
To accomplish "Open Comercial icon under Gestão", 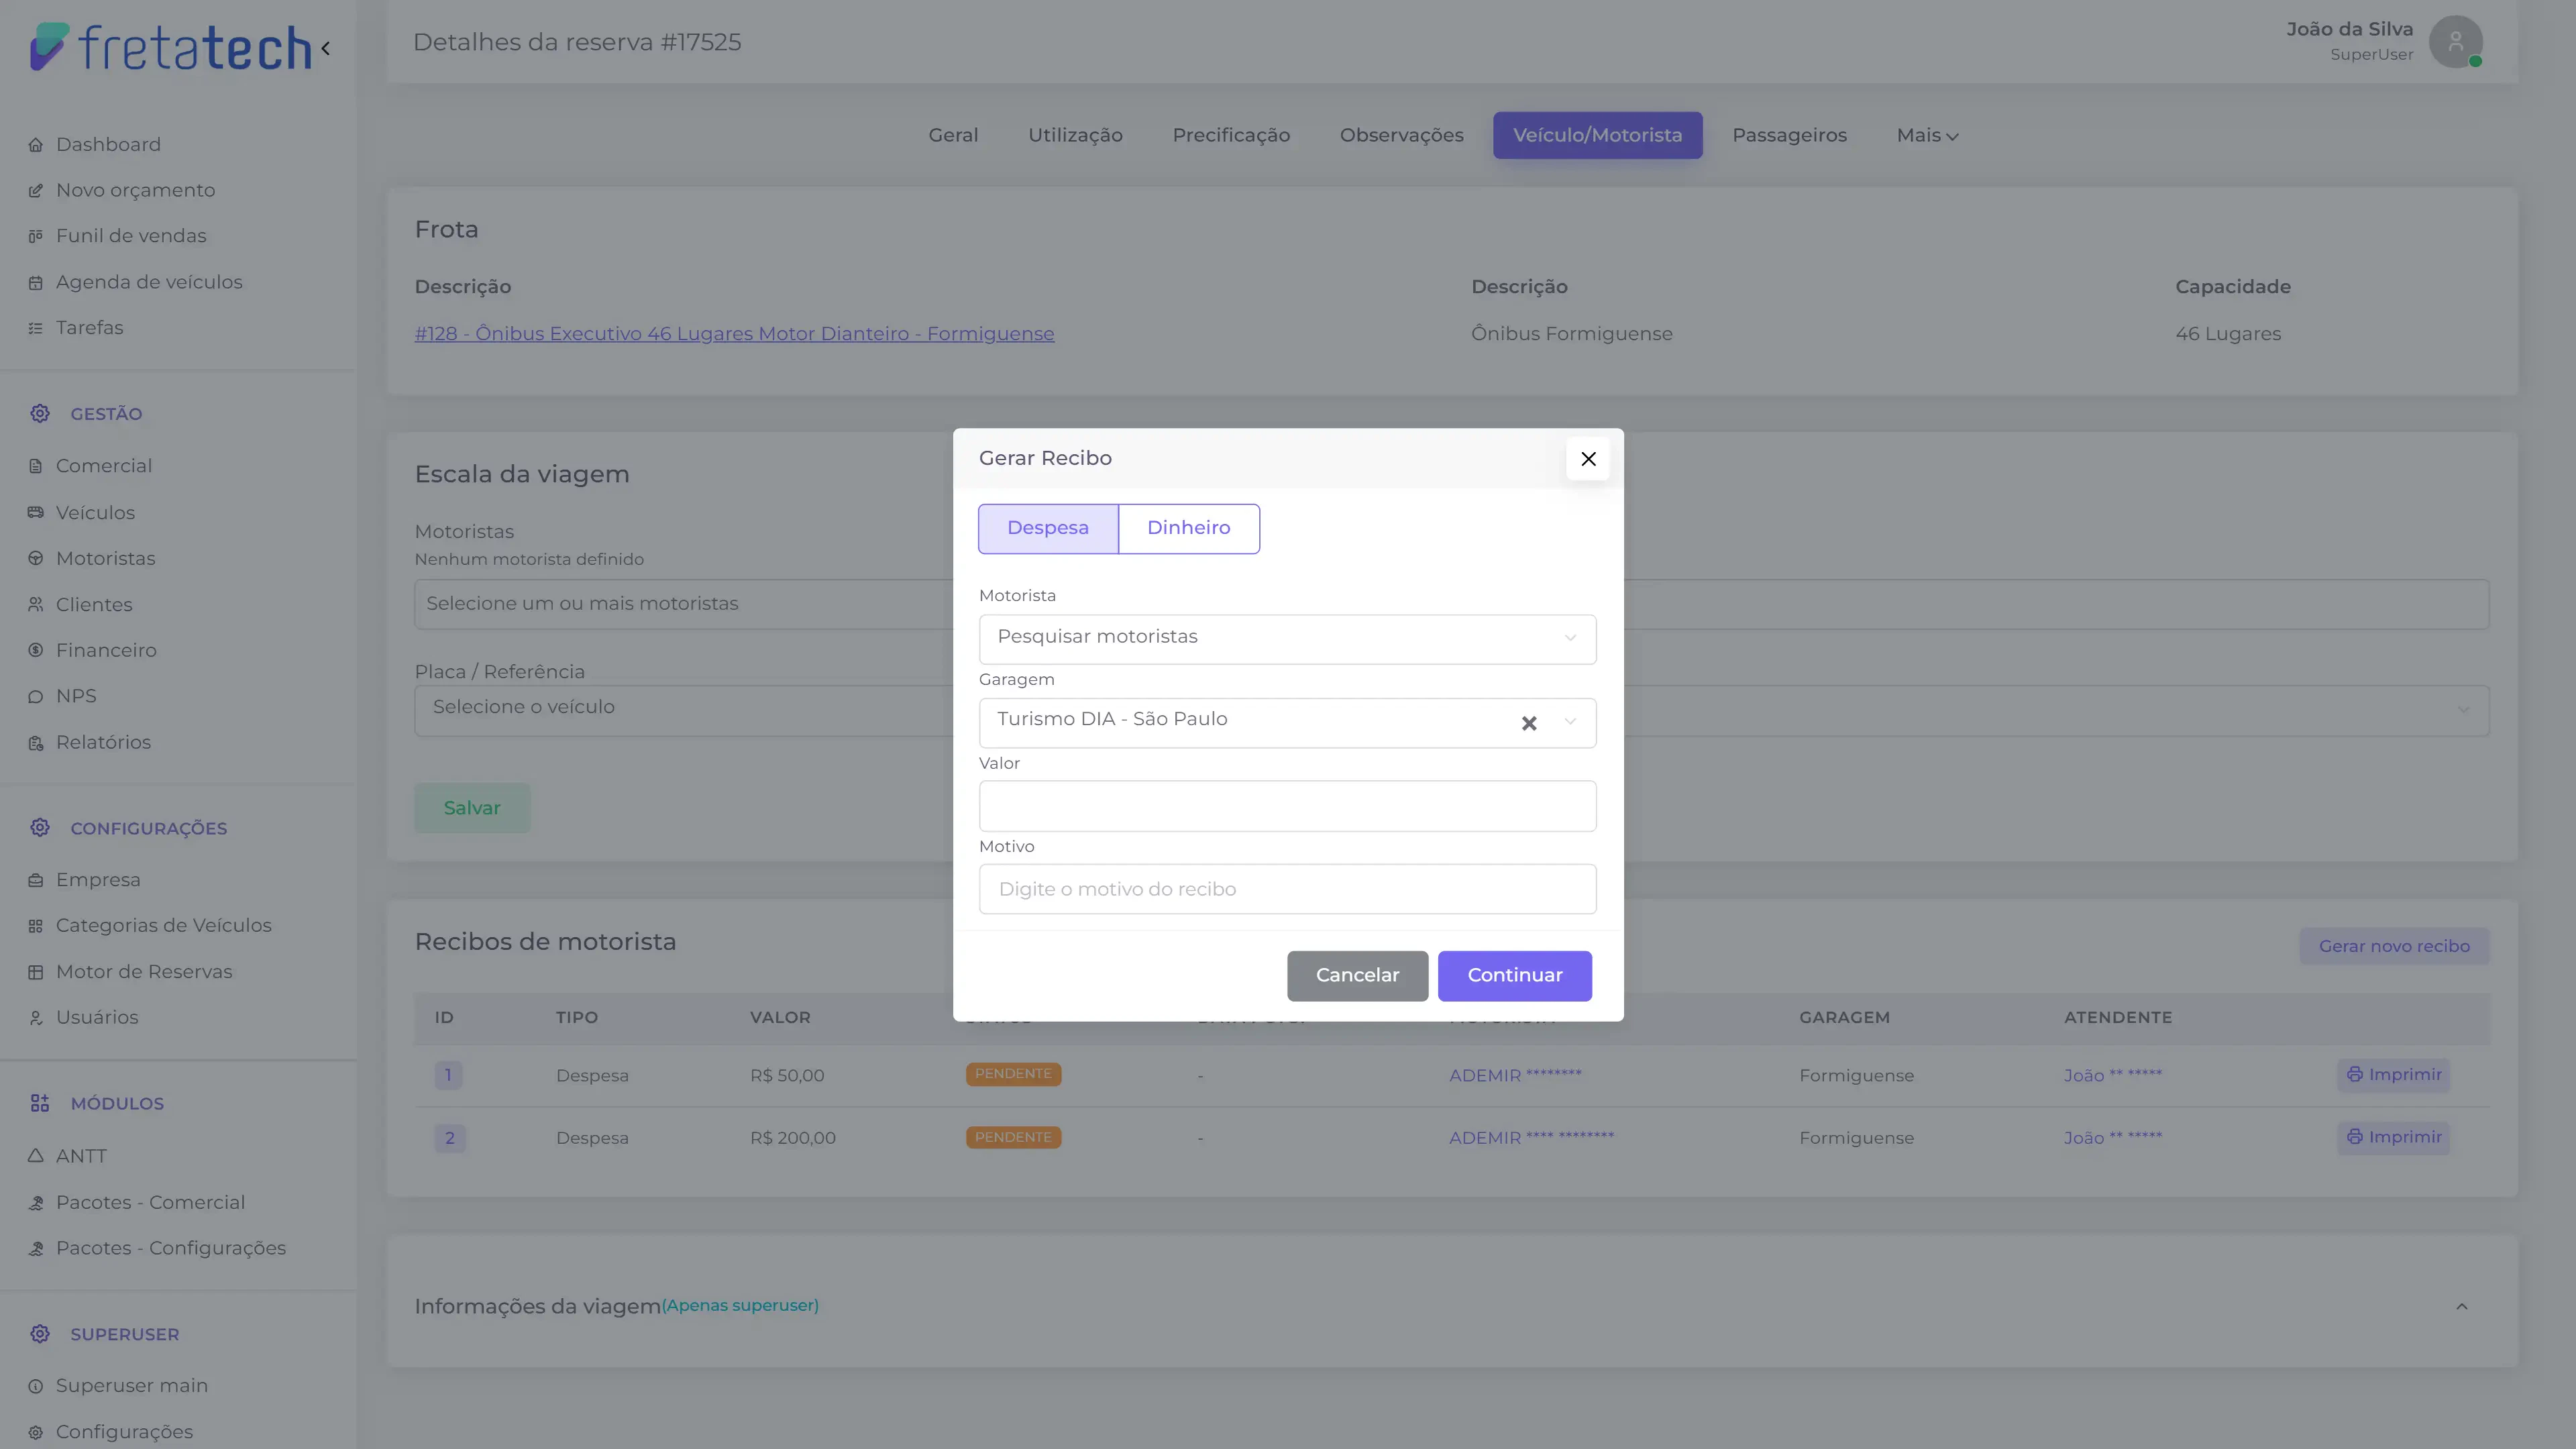I will click(36, 466).
